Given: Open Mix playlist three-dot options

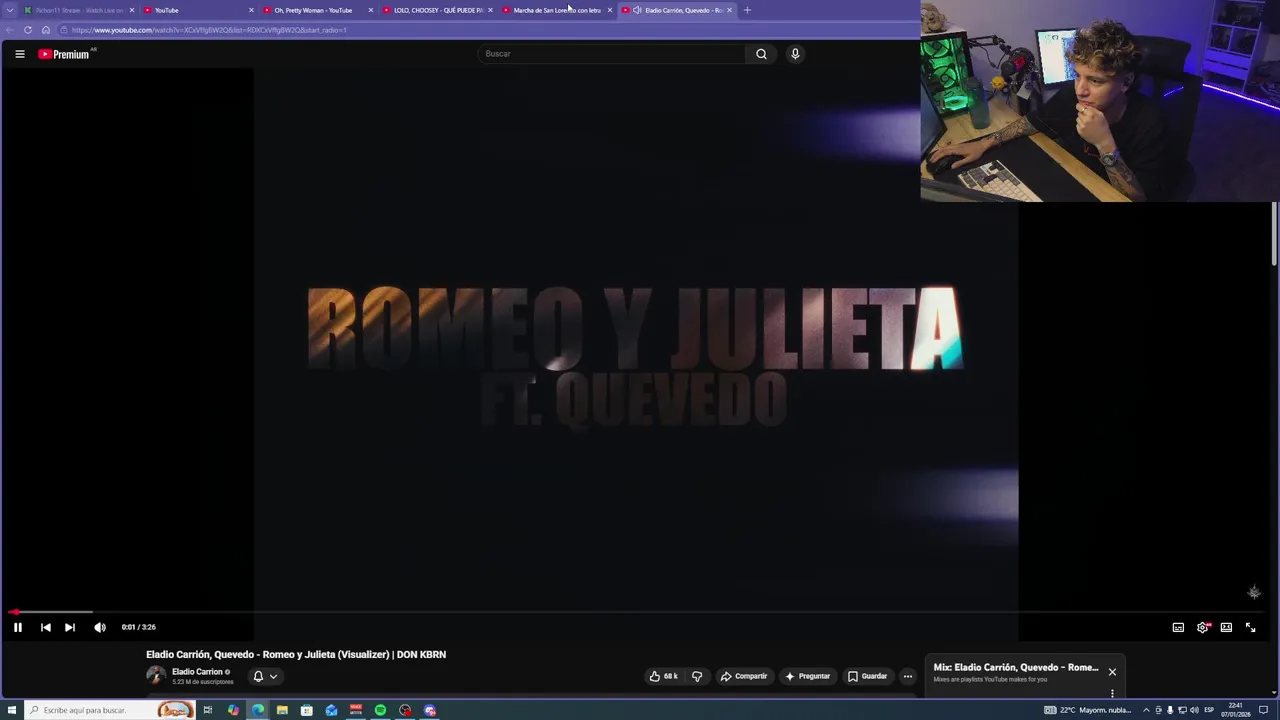Looking at the screenshot, I should [1112, 693].
